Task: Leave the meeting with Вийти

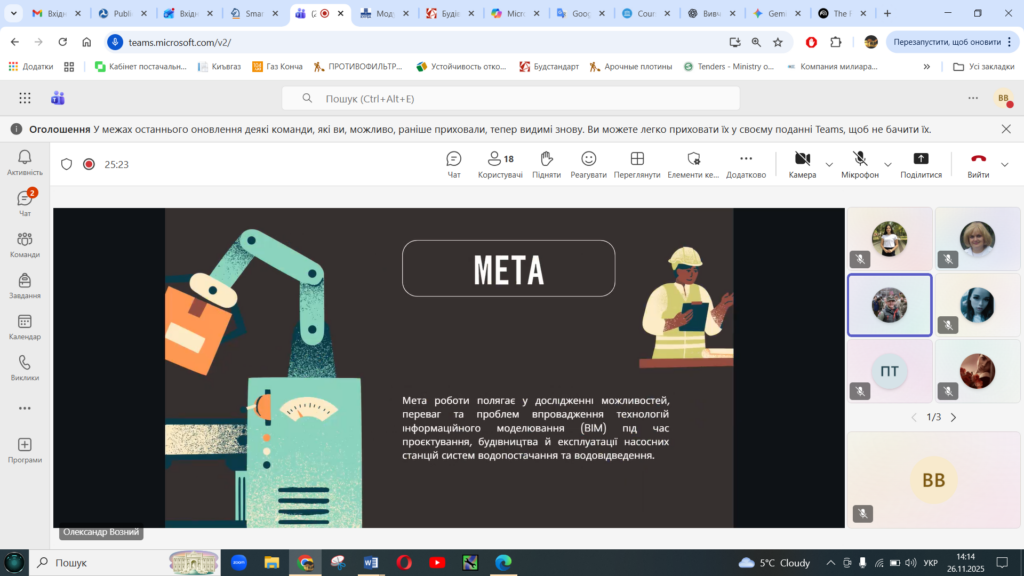Action: click(978, 163)
